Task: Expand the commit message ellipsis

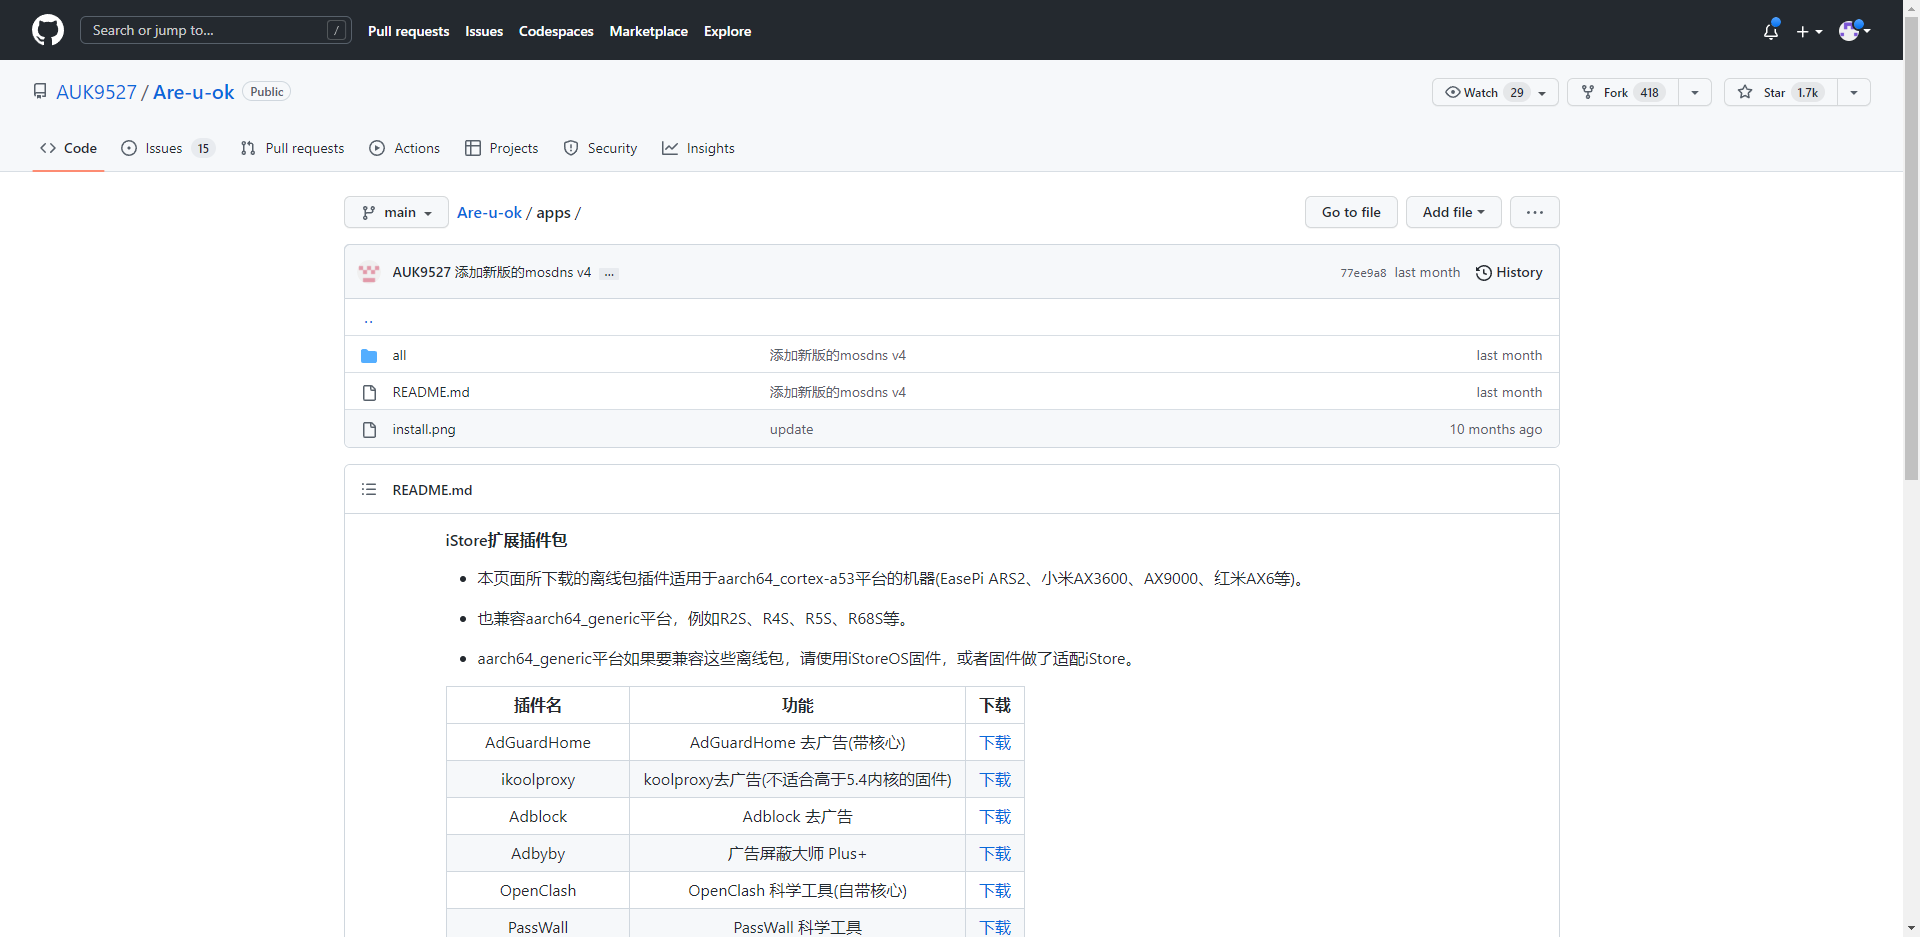Action: (x=609, y=273)
